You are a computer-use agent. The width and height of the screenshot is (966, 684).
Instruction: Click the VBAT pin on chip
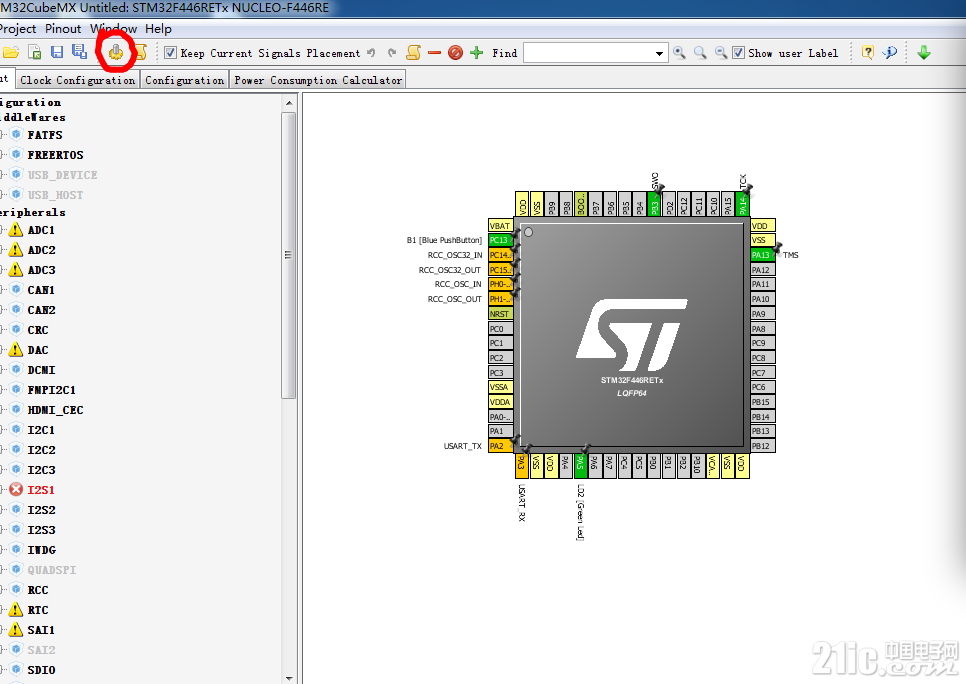[x=500, y=226]
